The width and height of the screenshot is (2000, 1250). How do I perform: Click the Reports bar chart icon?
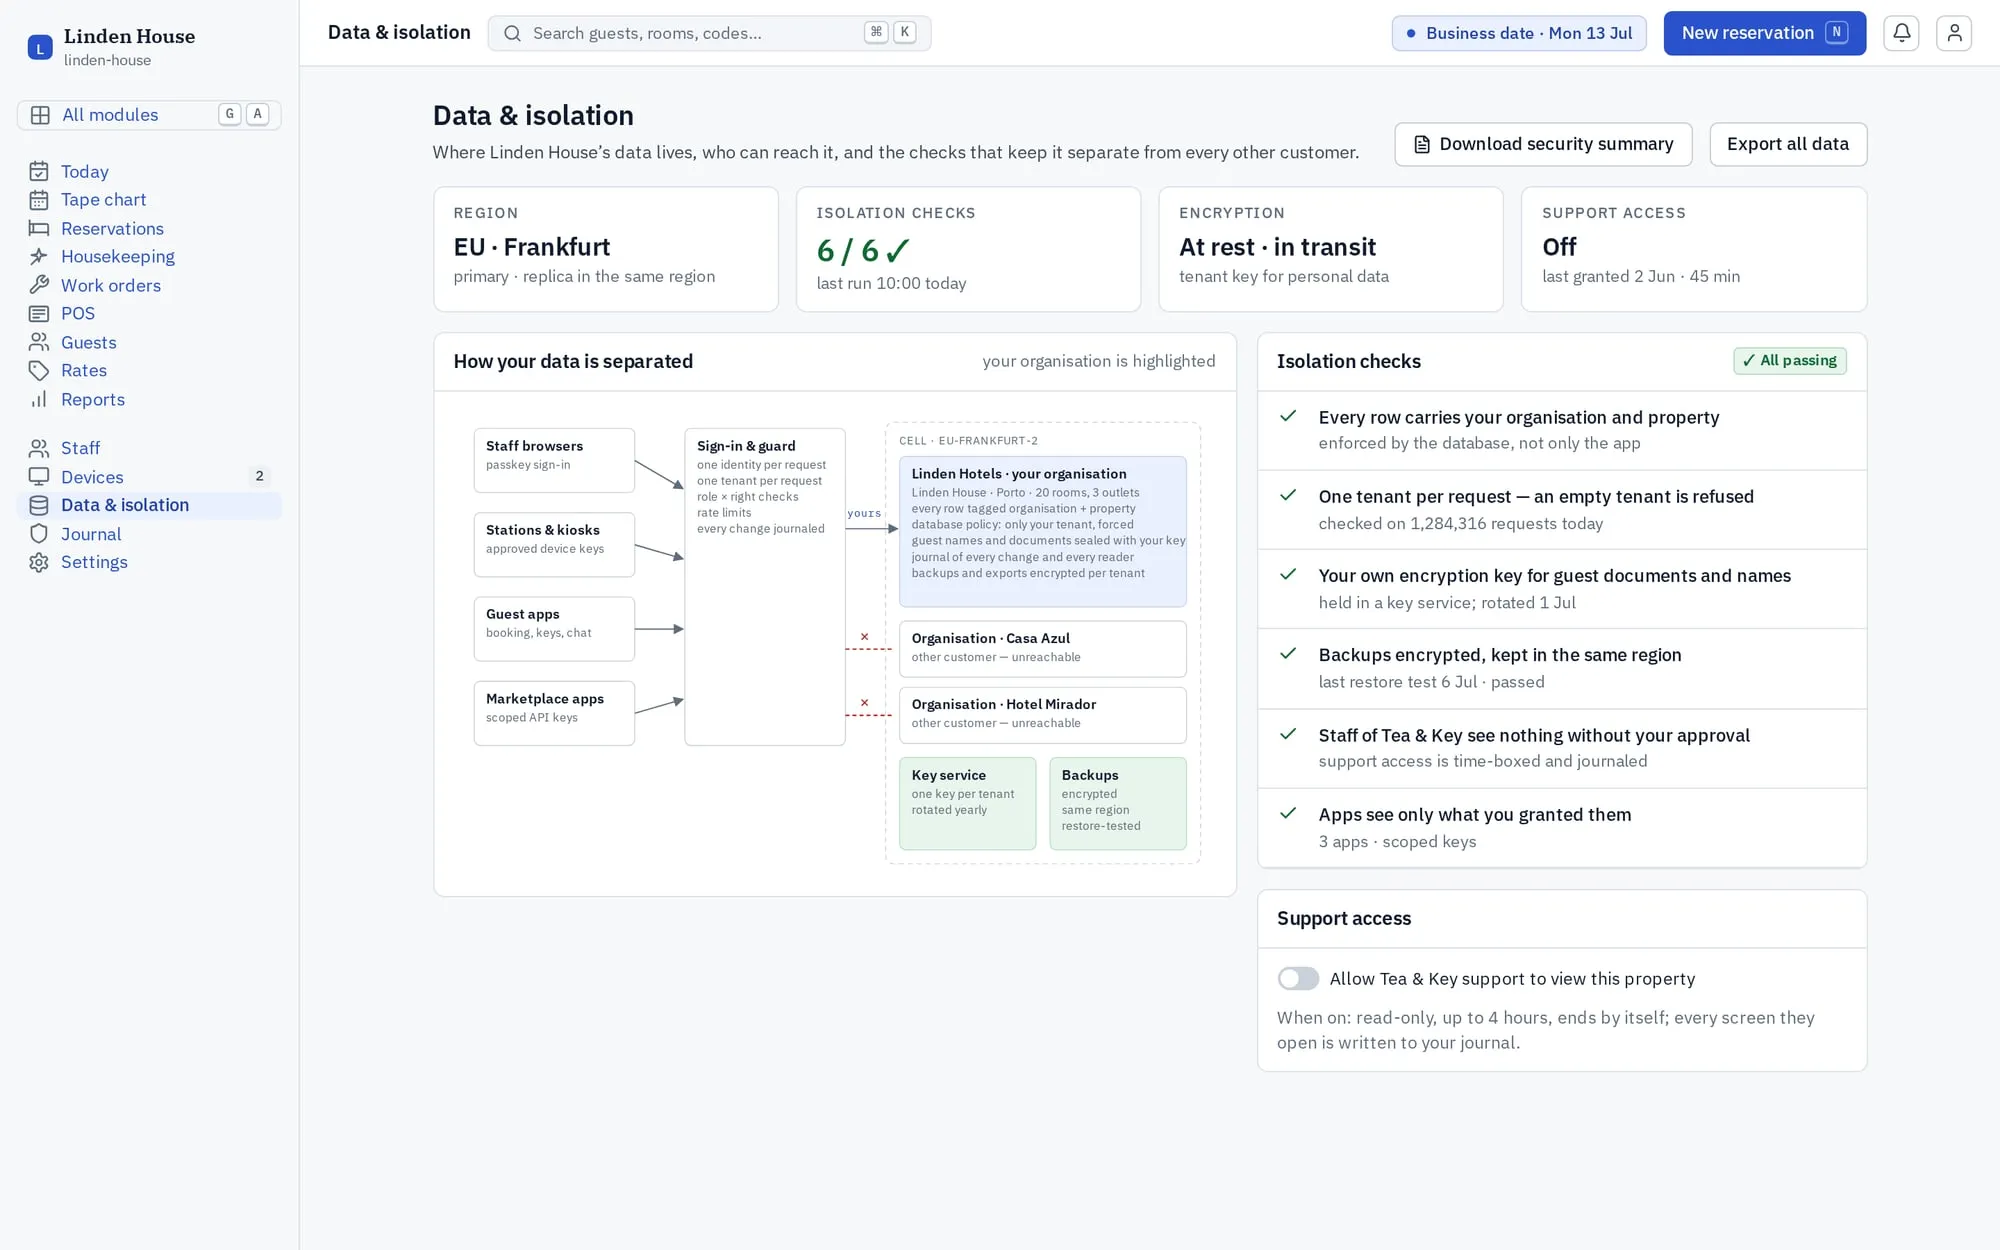click(39, 400)
